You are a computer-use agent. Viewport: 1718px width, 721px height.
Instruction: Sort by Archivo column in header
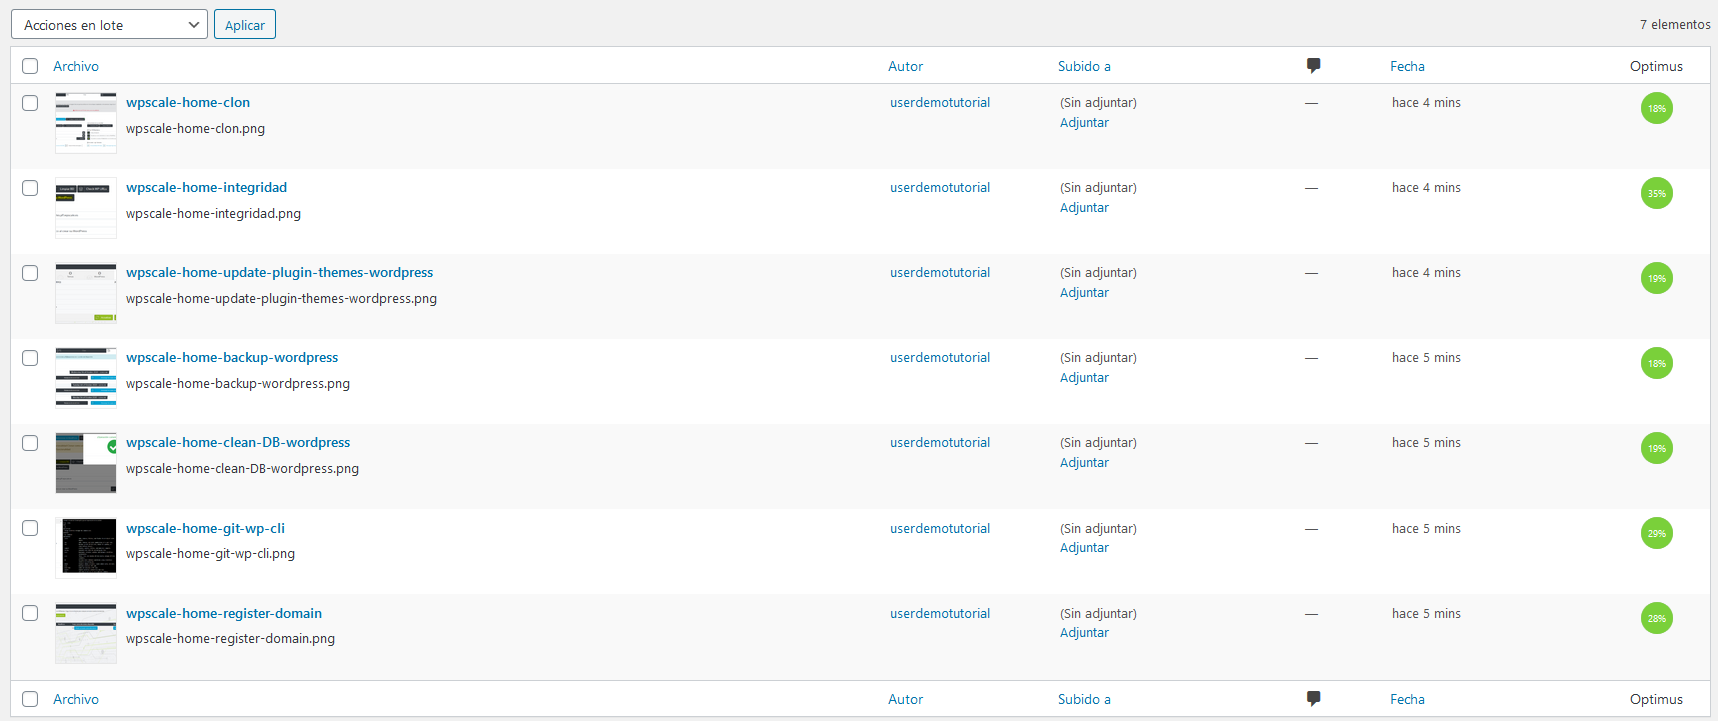(x=76, y=66)
